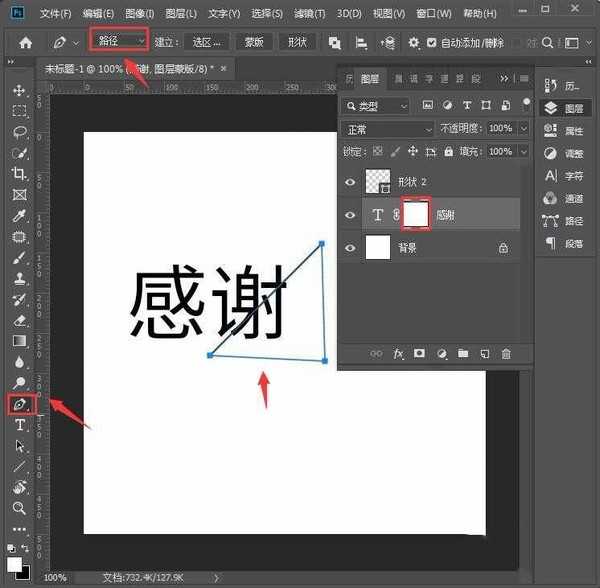Hide the 形状 2 layer
This screenshot has height=588, width=600.
(350, 182)
